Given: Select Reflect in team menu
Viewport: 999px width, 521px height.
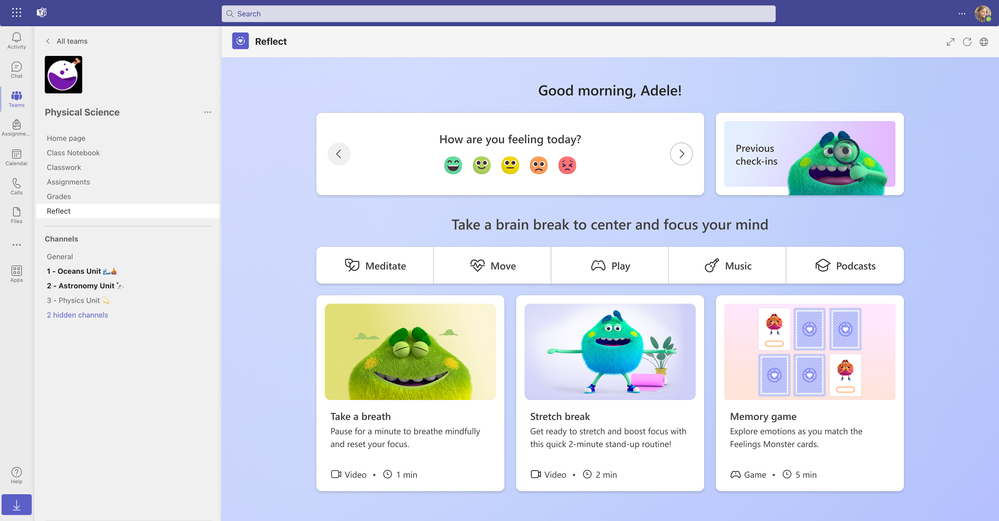Looking at the screenshot, I should coord(128,211).
